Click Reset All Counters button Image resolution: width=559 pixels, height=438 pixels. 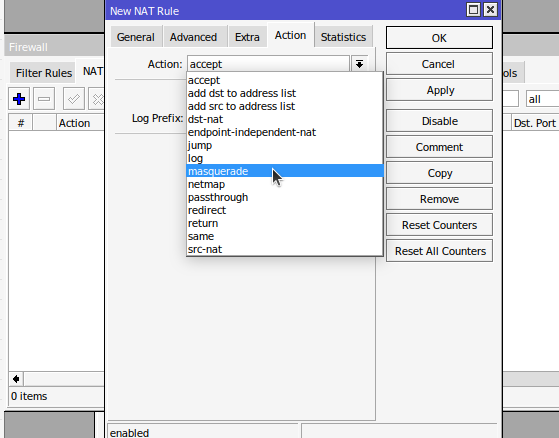439,251
